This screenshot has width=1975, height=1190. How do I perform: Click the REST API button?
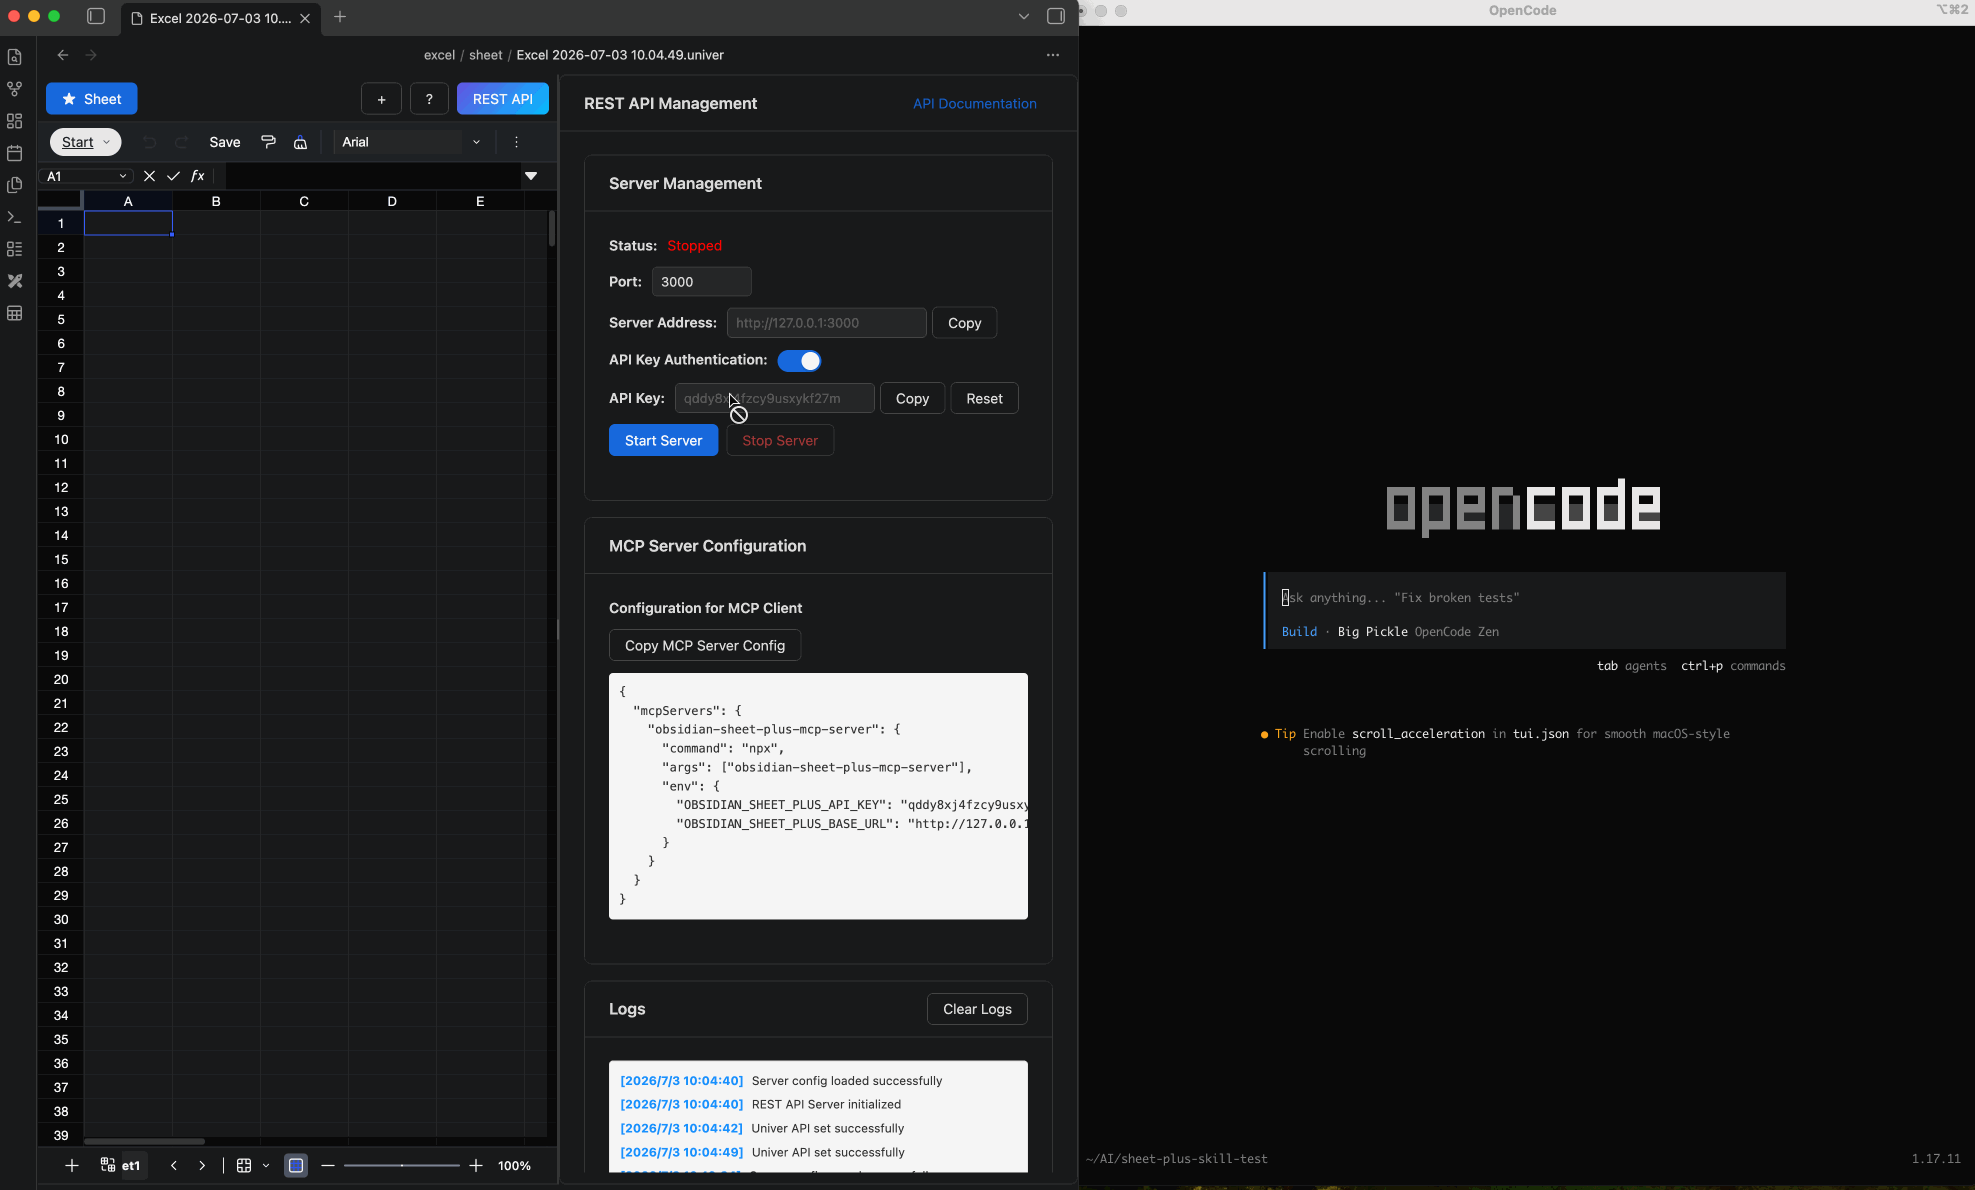point(502,99)
